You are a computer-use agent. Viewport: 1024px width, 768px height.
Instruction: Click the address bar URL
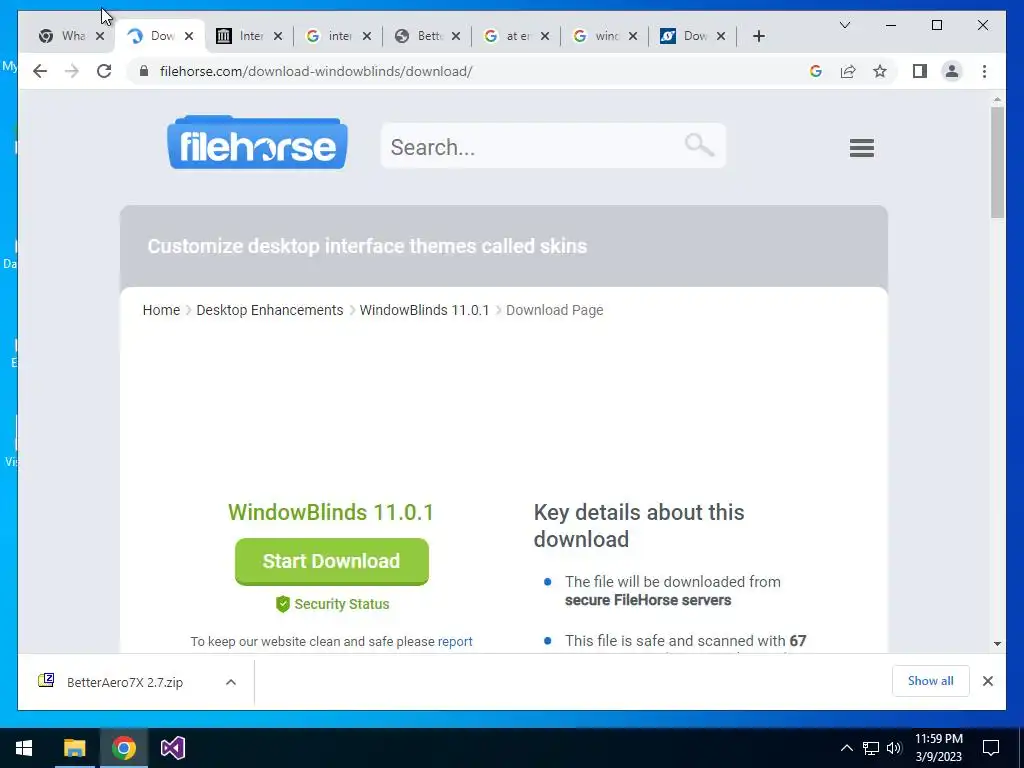click(316, 71)
